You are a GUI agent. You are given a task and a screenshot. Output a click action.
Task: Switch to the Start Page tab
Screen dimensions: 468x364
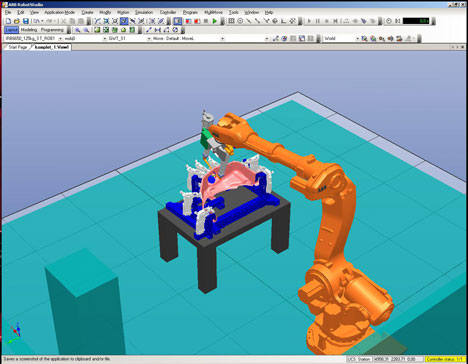pyautogui.click(x=18, y=47)
